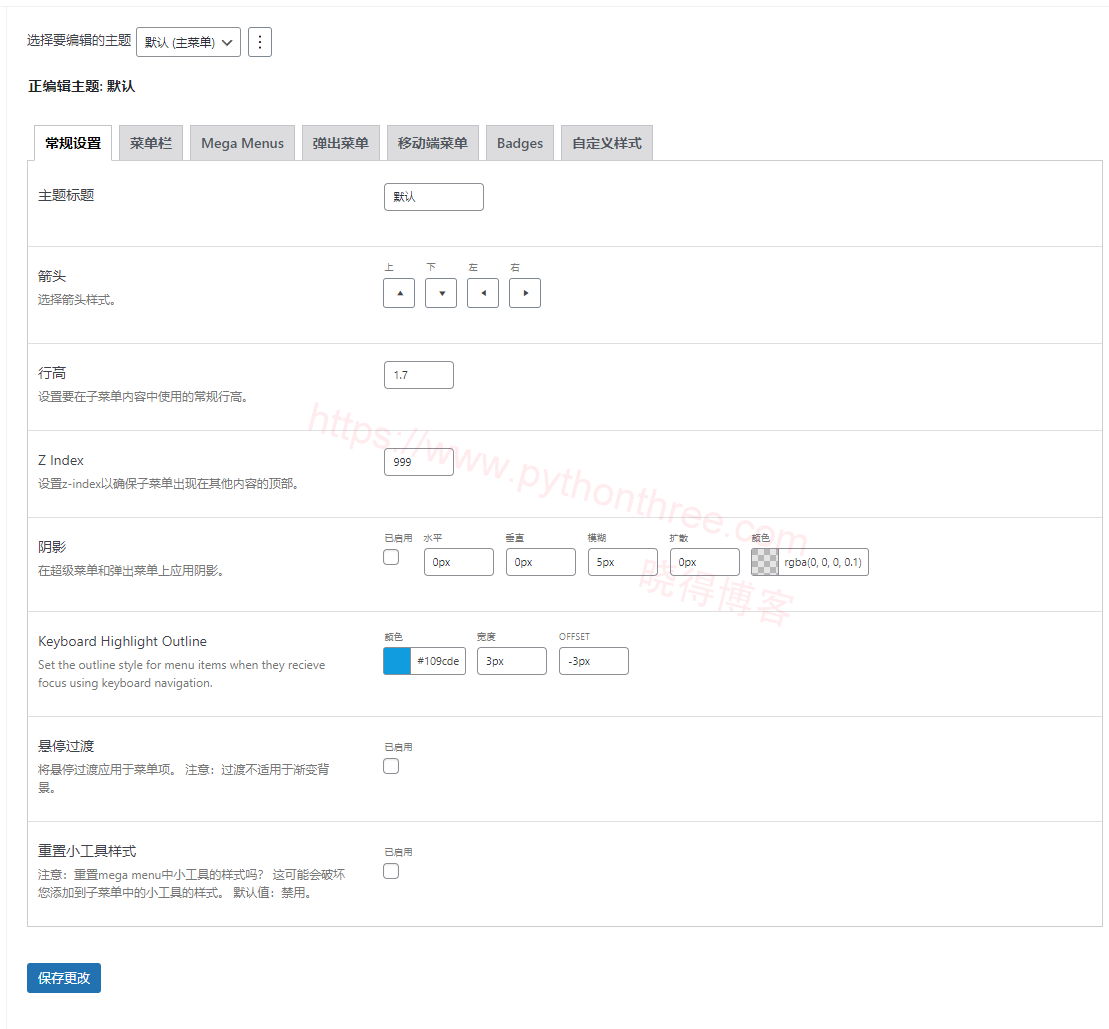Click the 主题标题 text field
This screenshot has width=1109, height=1029.
point(433,197)
